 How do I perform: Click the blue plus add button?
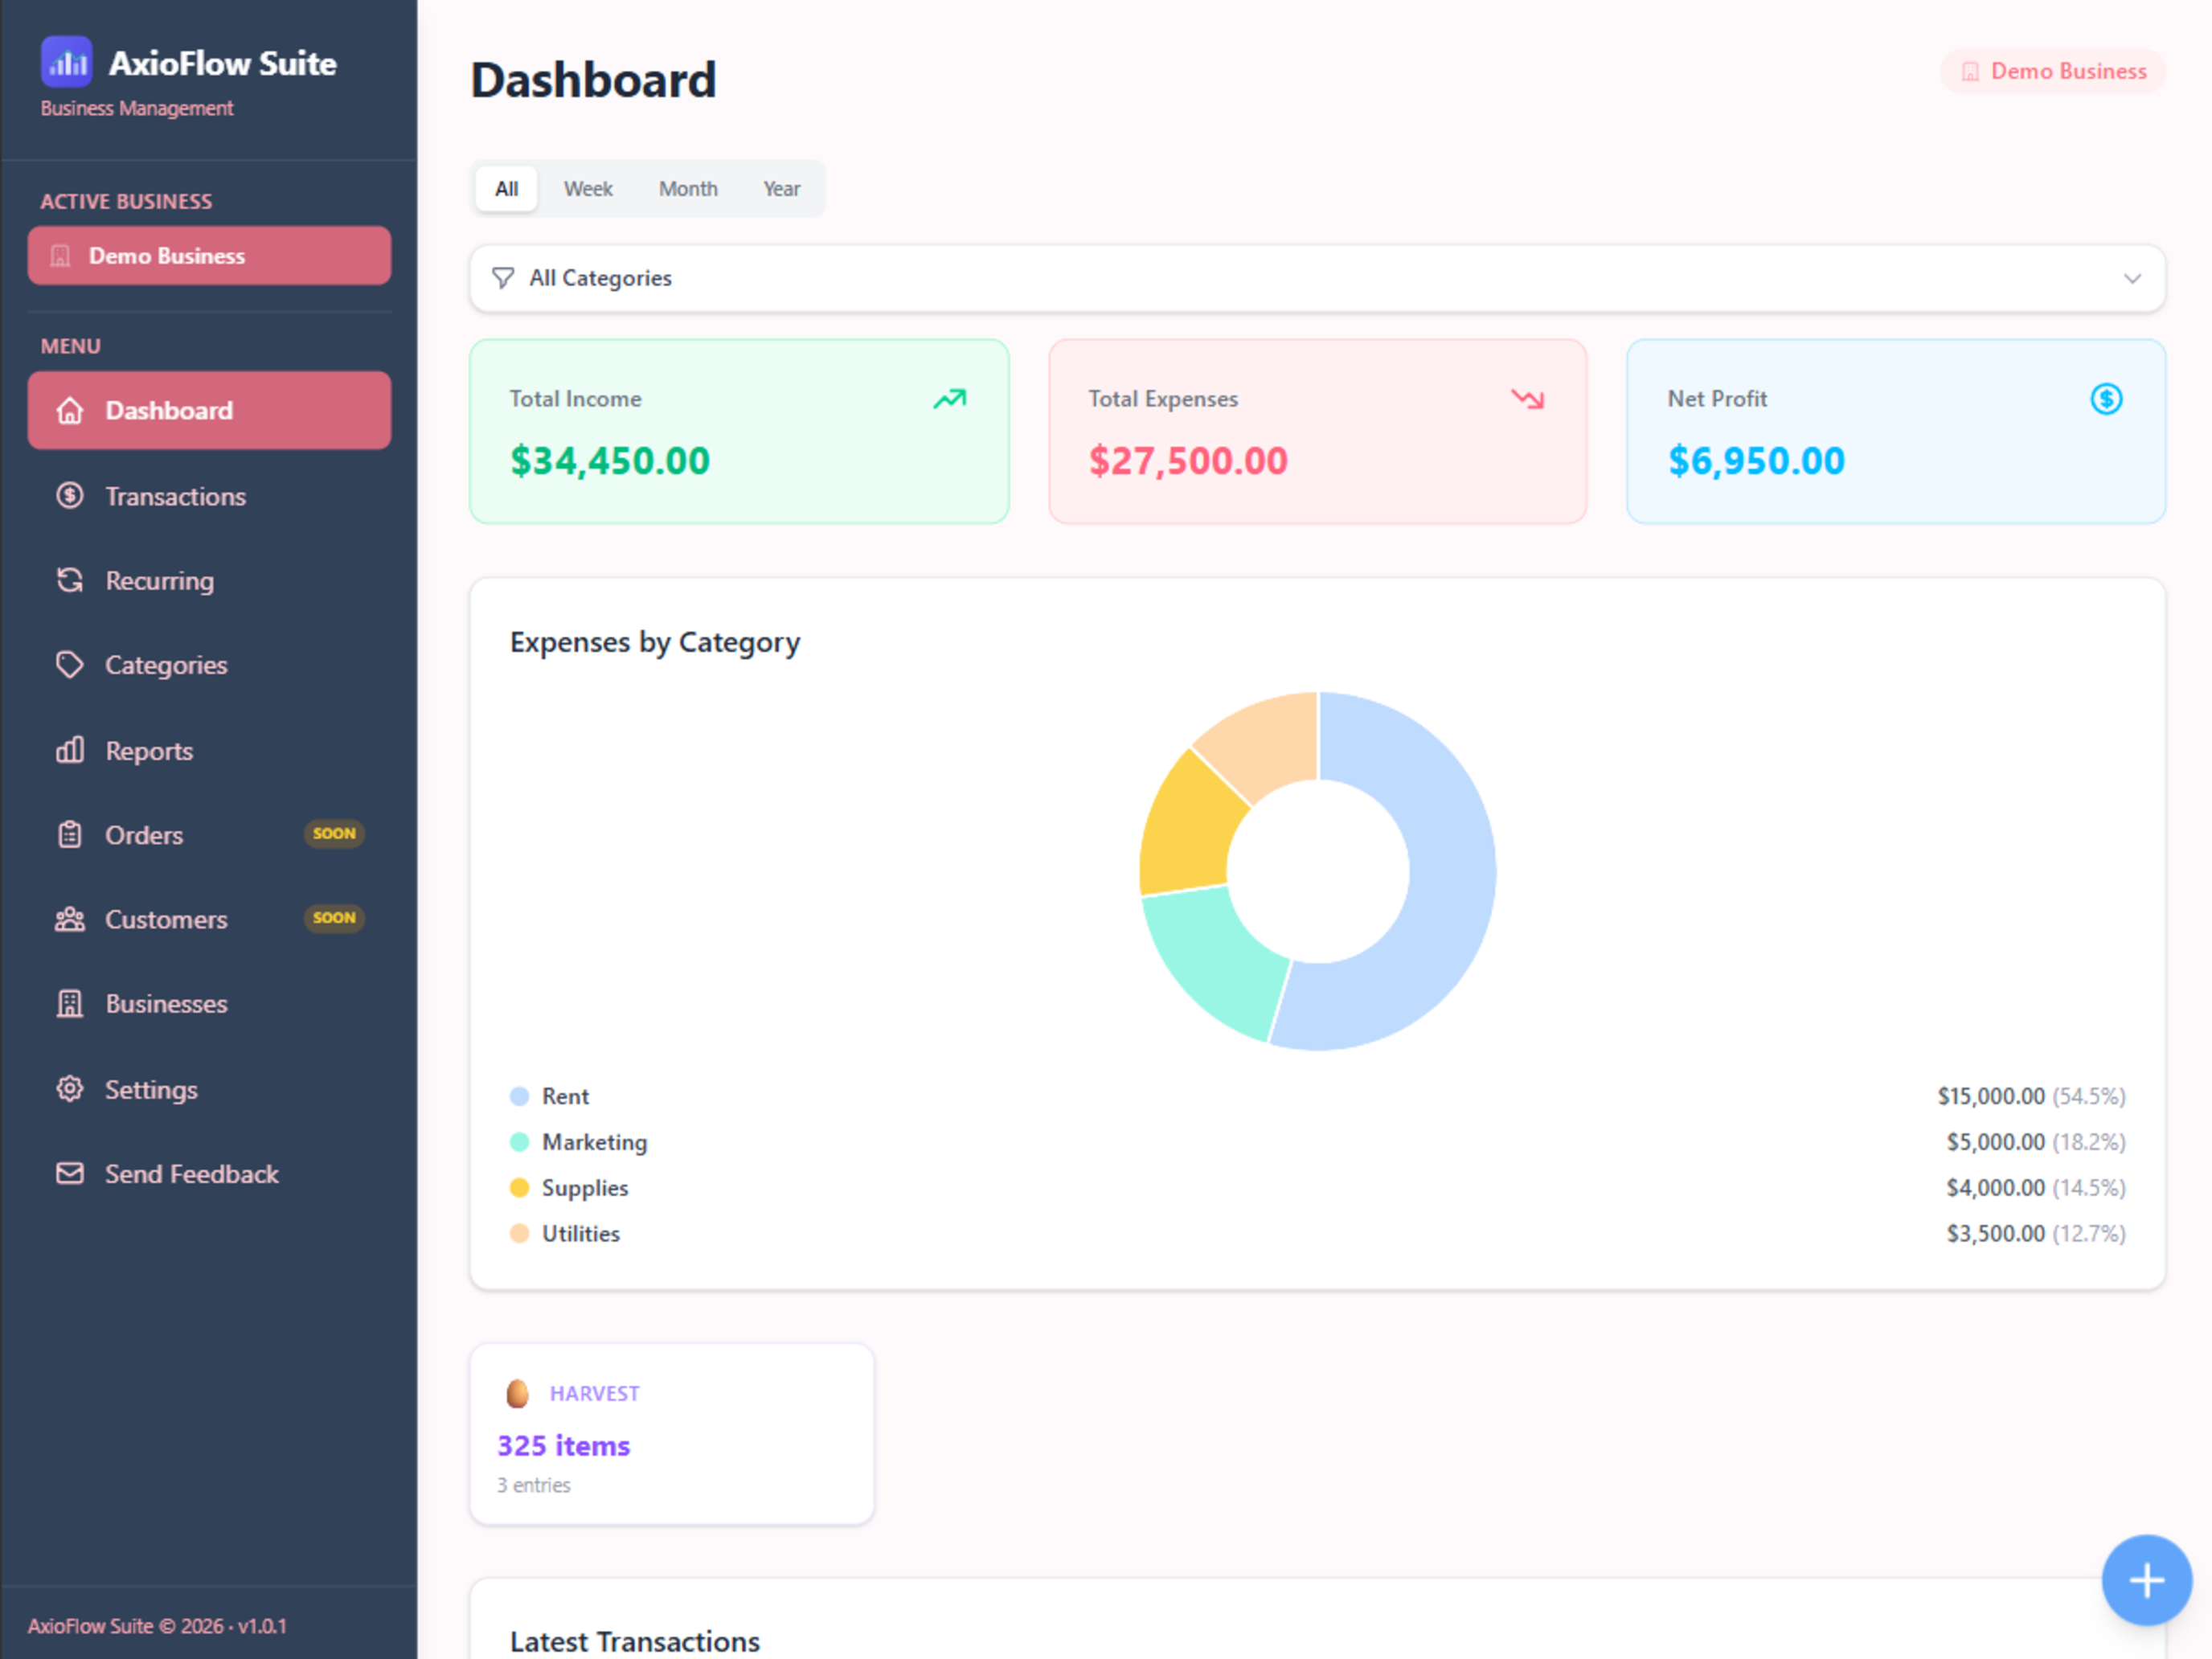click(x=2146, y=1580)
